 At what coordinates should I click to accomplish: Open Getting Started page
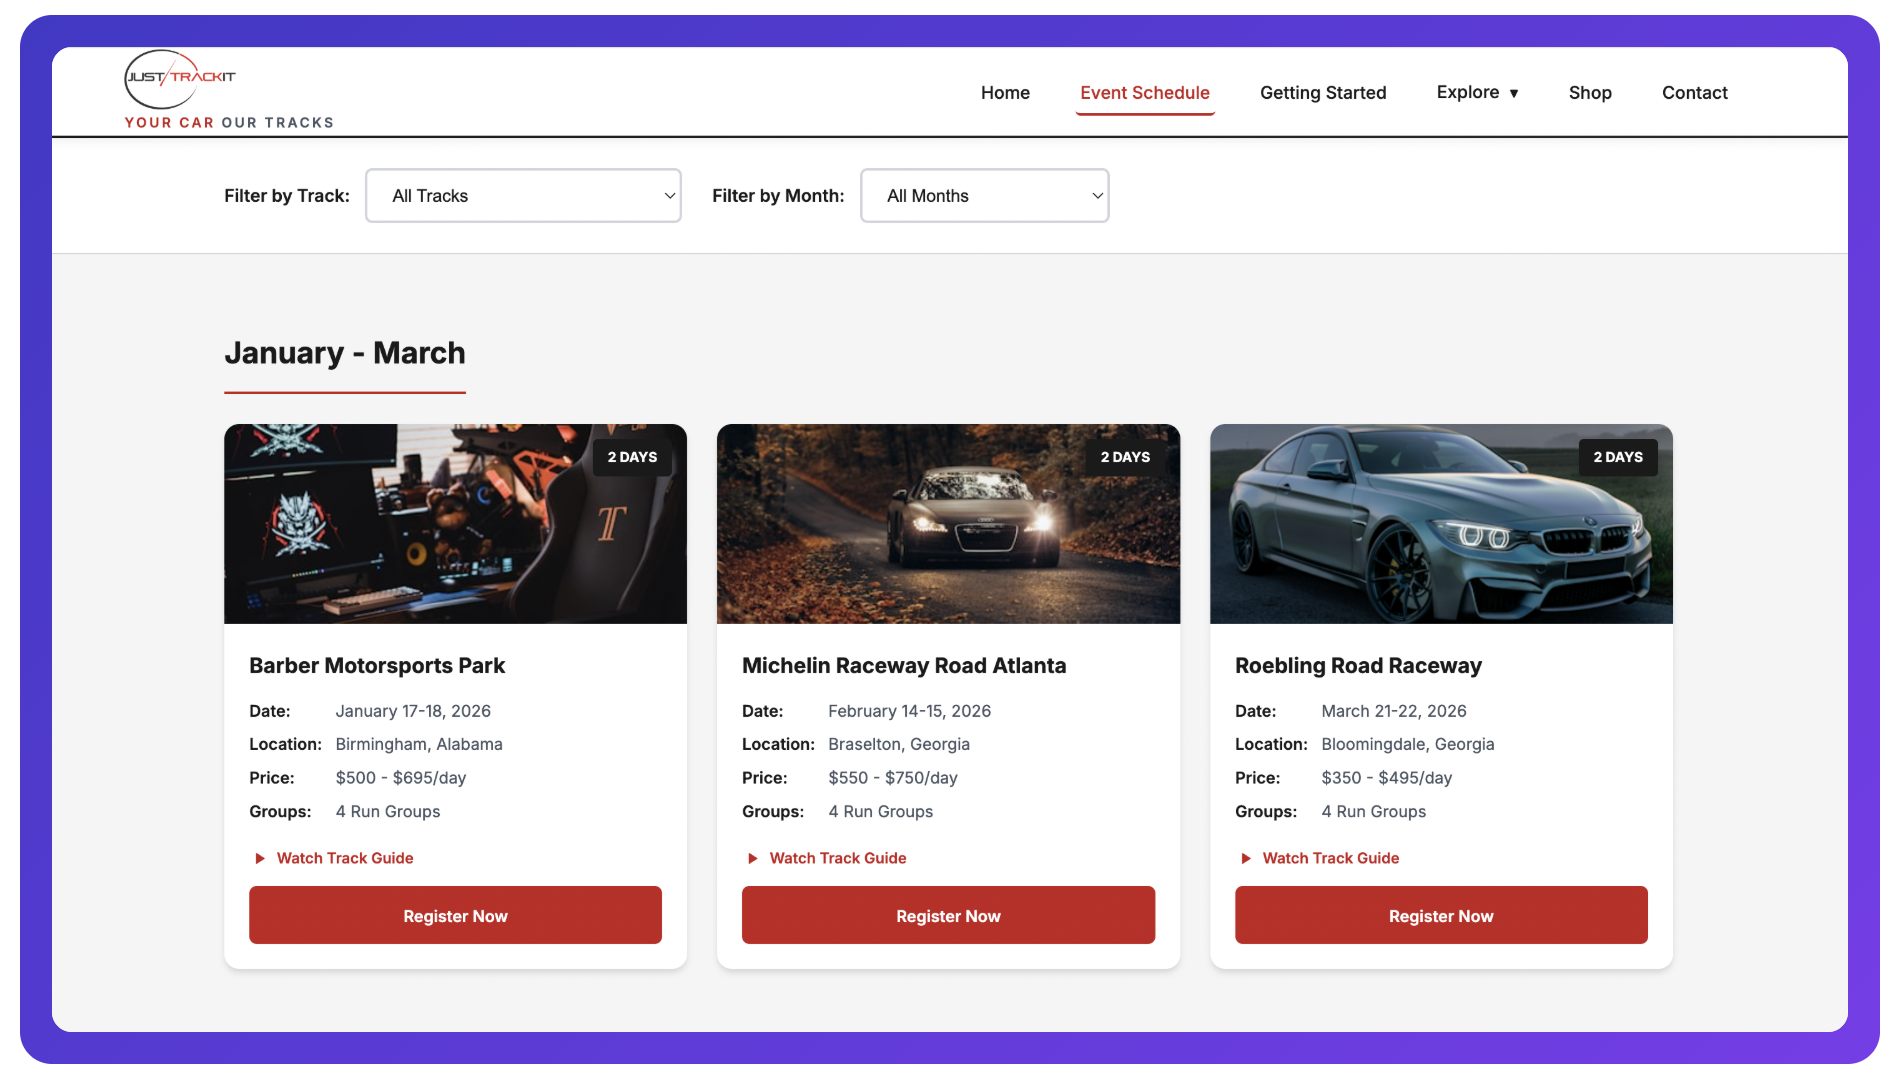(1323, 93)
